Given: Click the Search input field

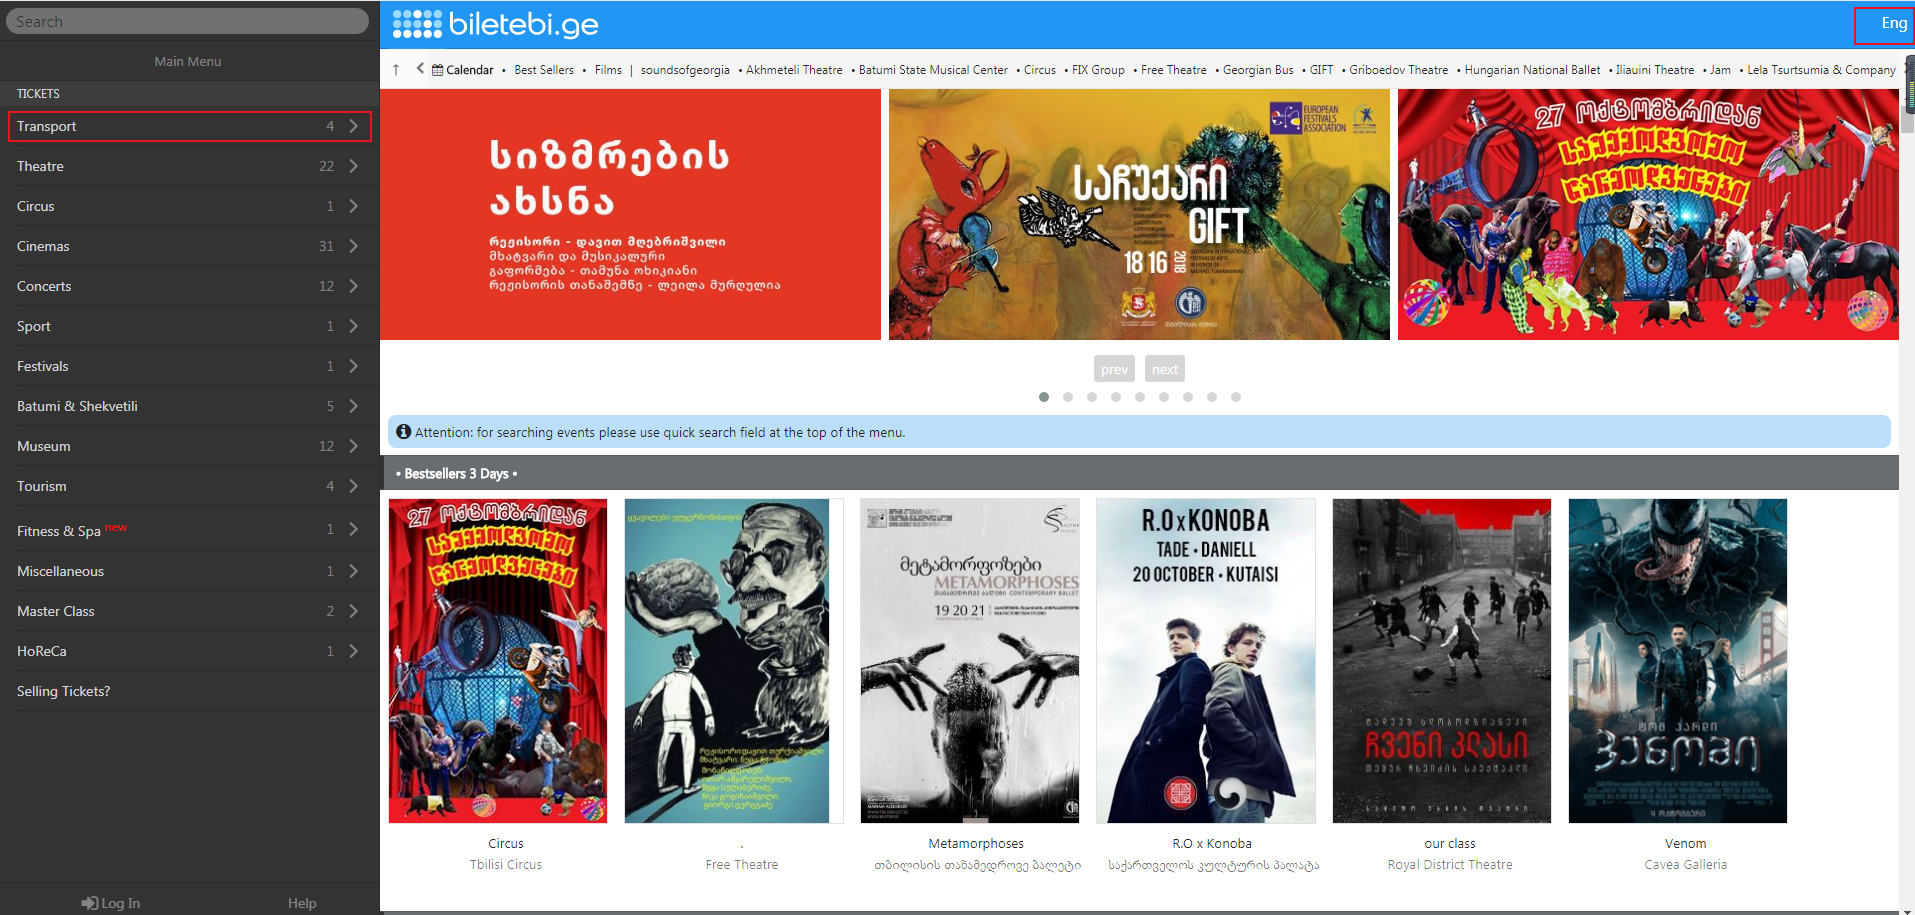Looking at the screenshot, I should coord(187,21).
